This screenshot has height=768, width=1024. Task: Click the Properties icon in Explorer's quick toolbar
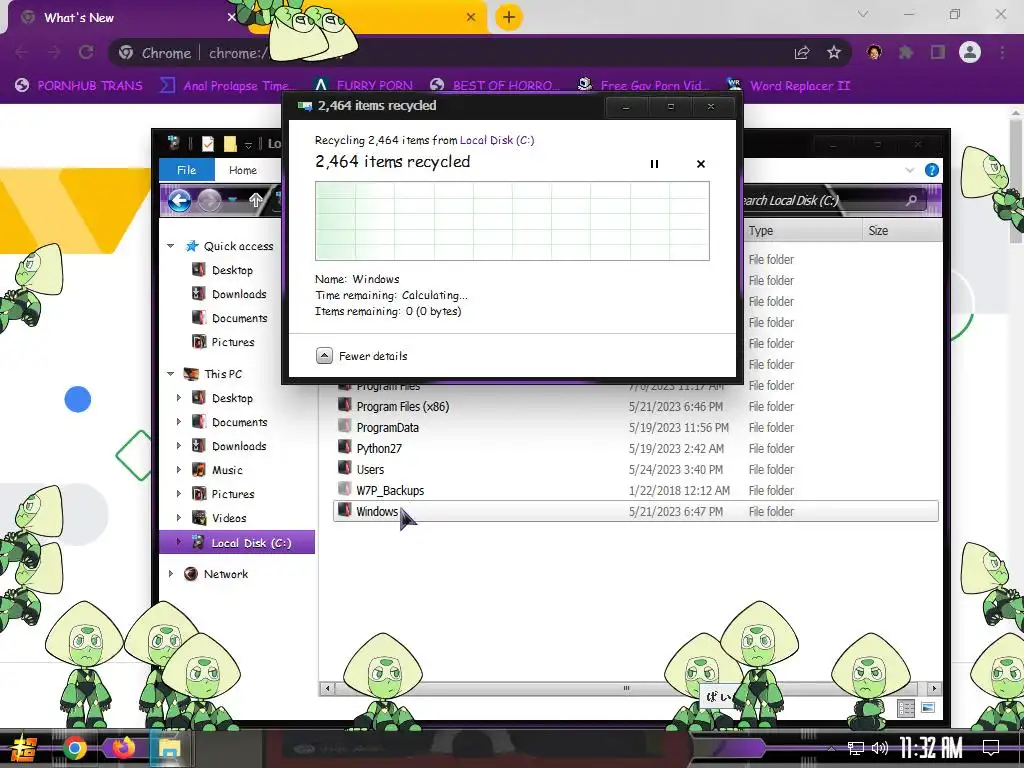[x=208, y=144]
